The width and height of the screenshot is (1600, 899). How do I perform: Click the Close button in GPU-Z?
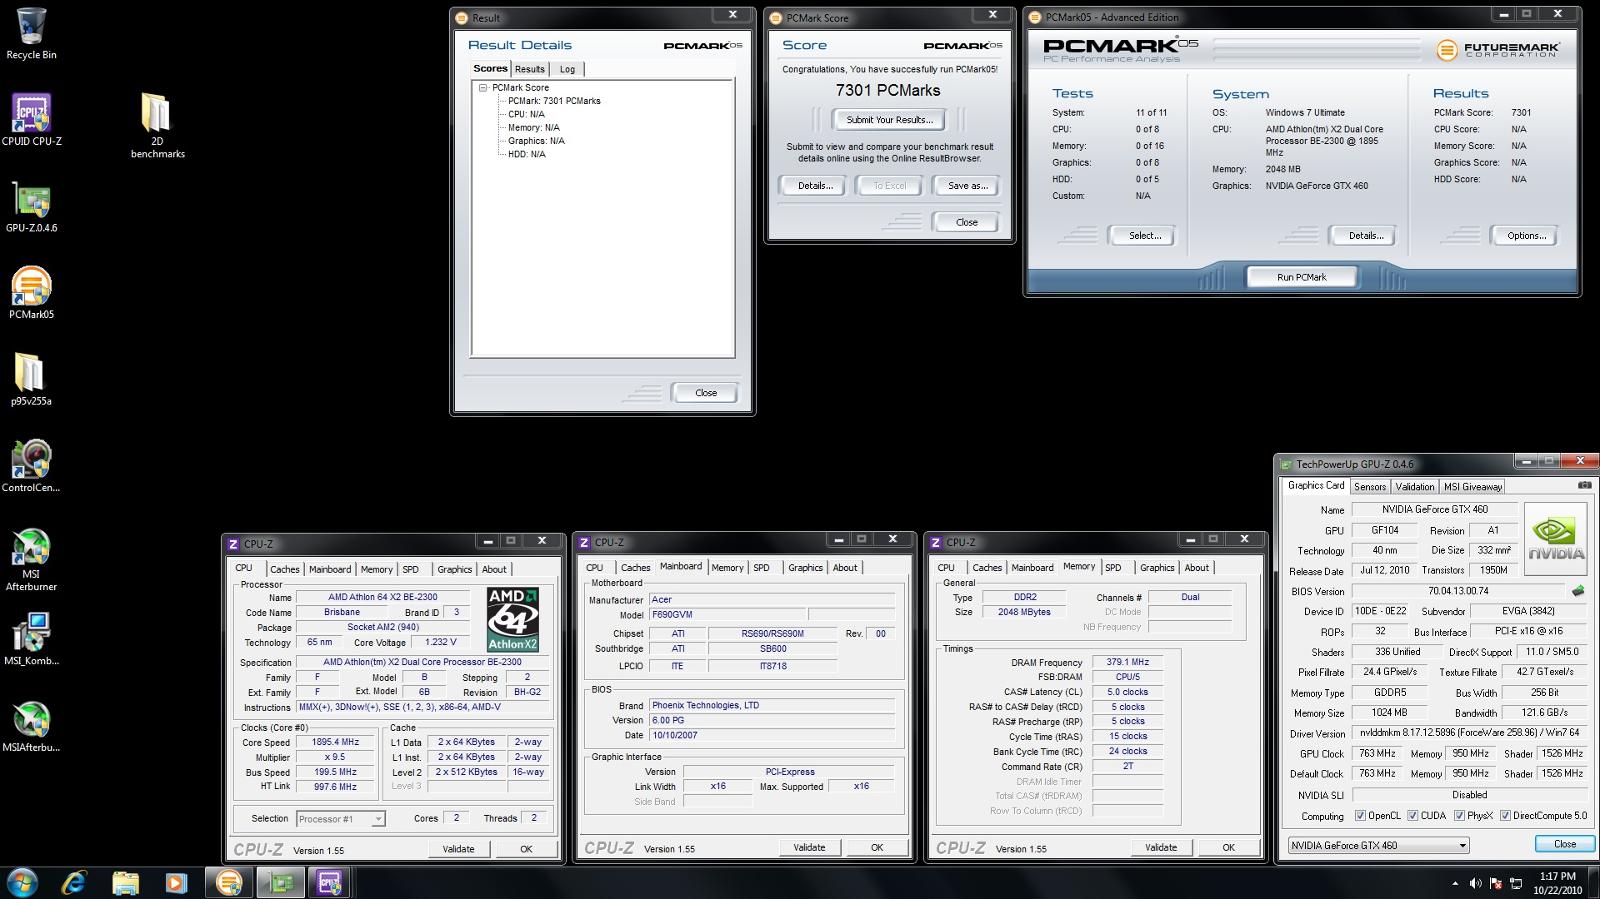1564,844
